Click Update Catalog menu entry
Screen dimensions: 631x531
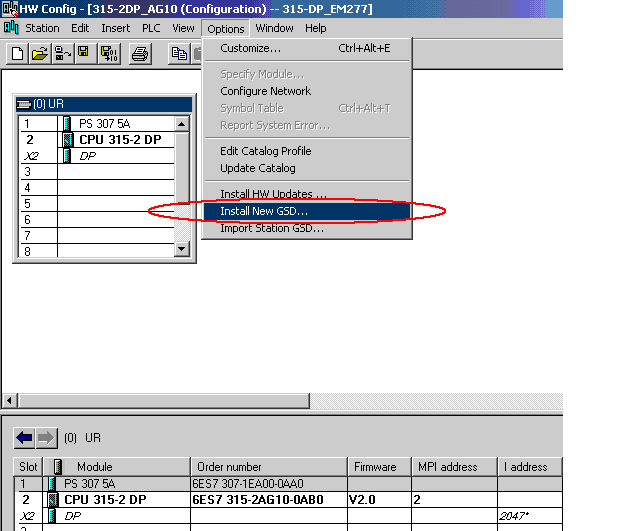257,168
